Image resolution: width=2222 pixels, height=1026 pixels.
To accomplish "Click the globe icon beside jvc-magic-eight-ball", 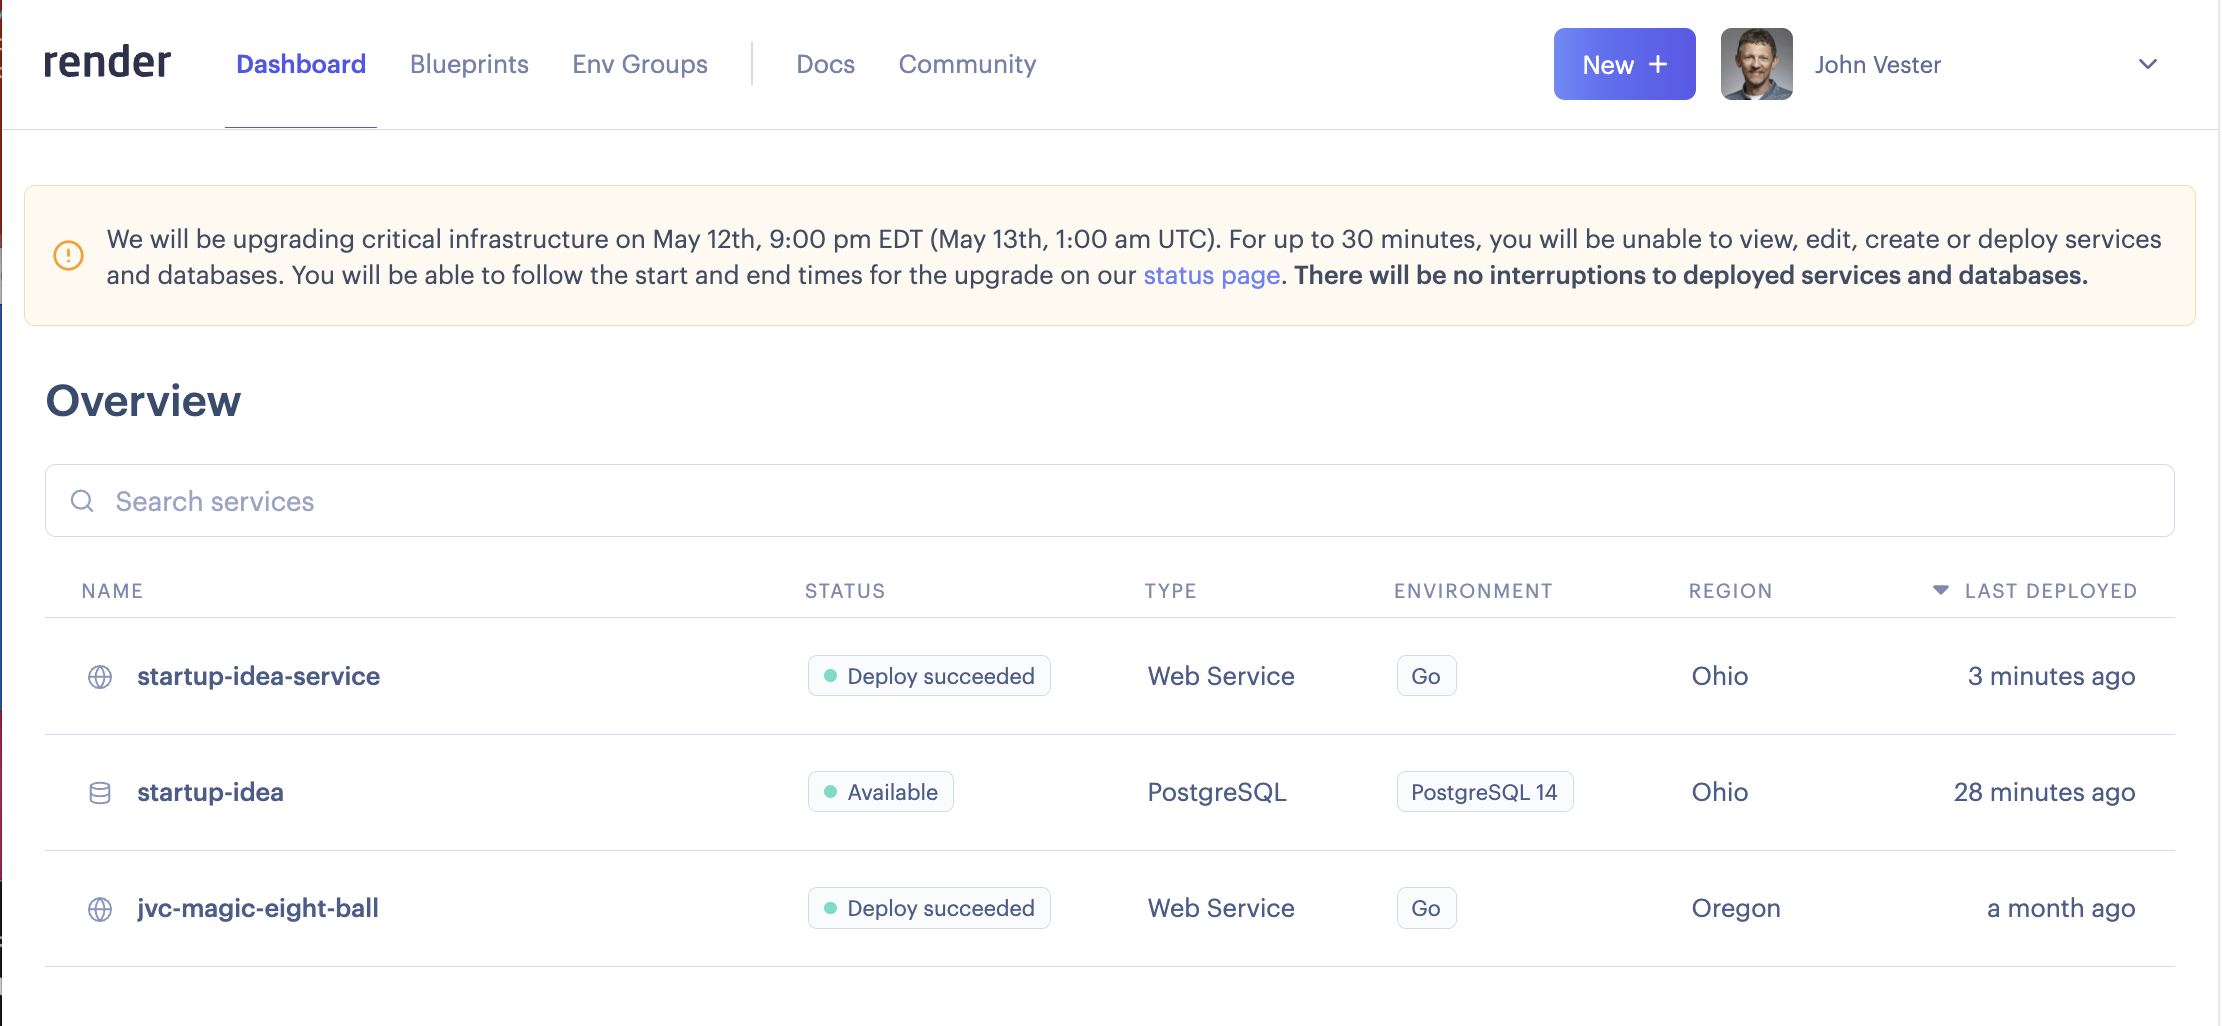I will pyautogui.click(x=100, y=909).
